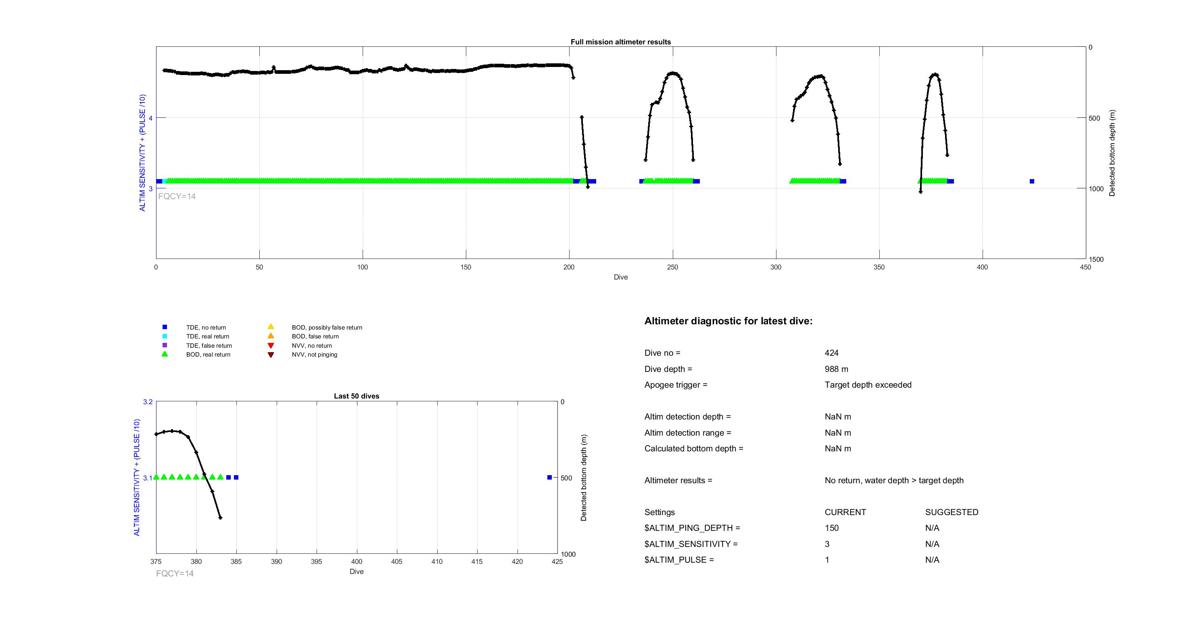Click the green triangle BOD real return legend marker
1200x622 pixels.
[x=164, y=354]
